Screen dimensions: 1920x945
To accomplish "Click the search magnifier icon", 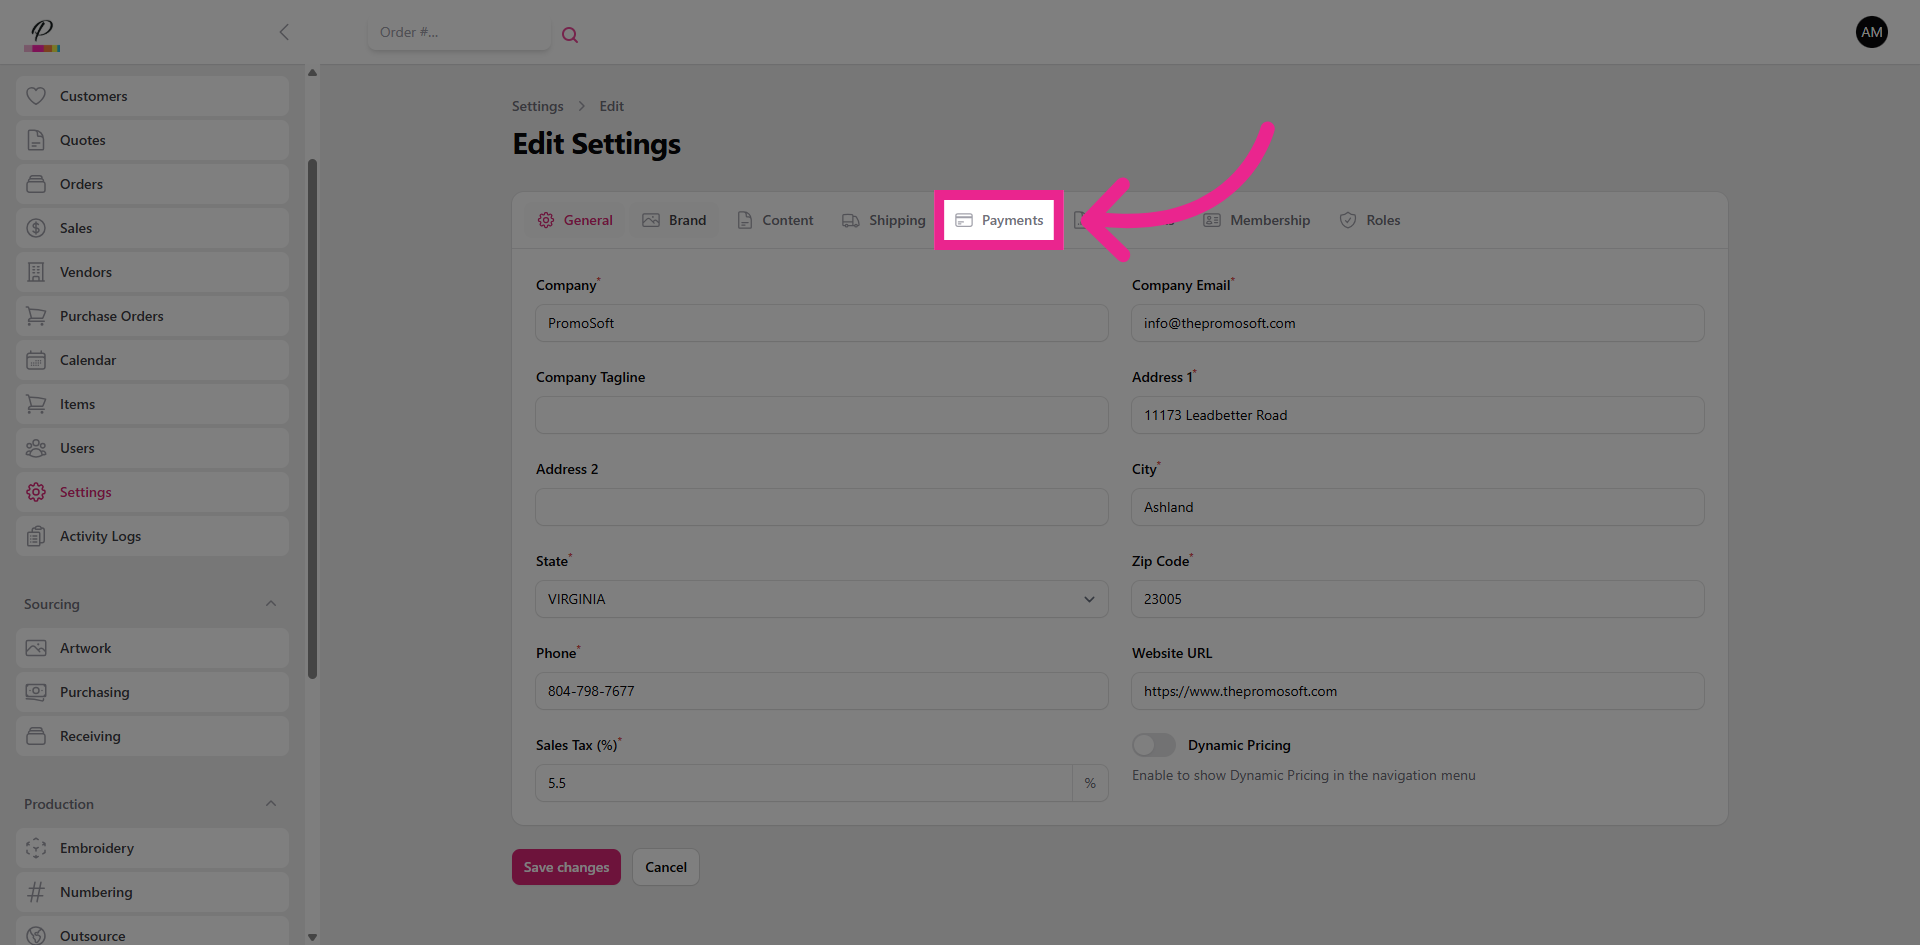I will tap(570, 35).
